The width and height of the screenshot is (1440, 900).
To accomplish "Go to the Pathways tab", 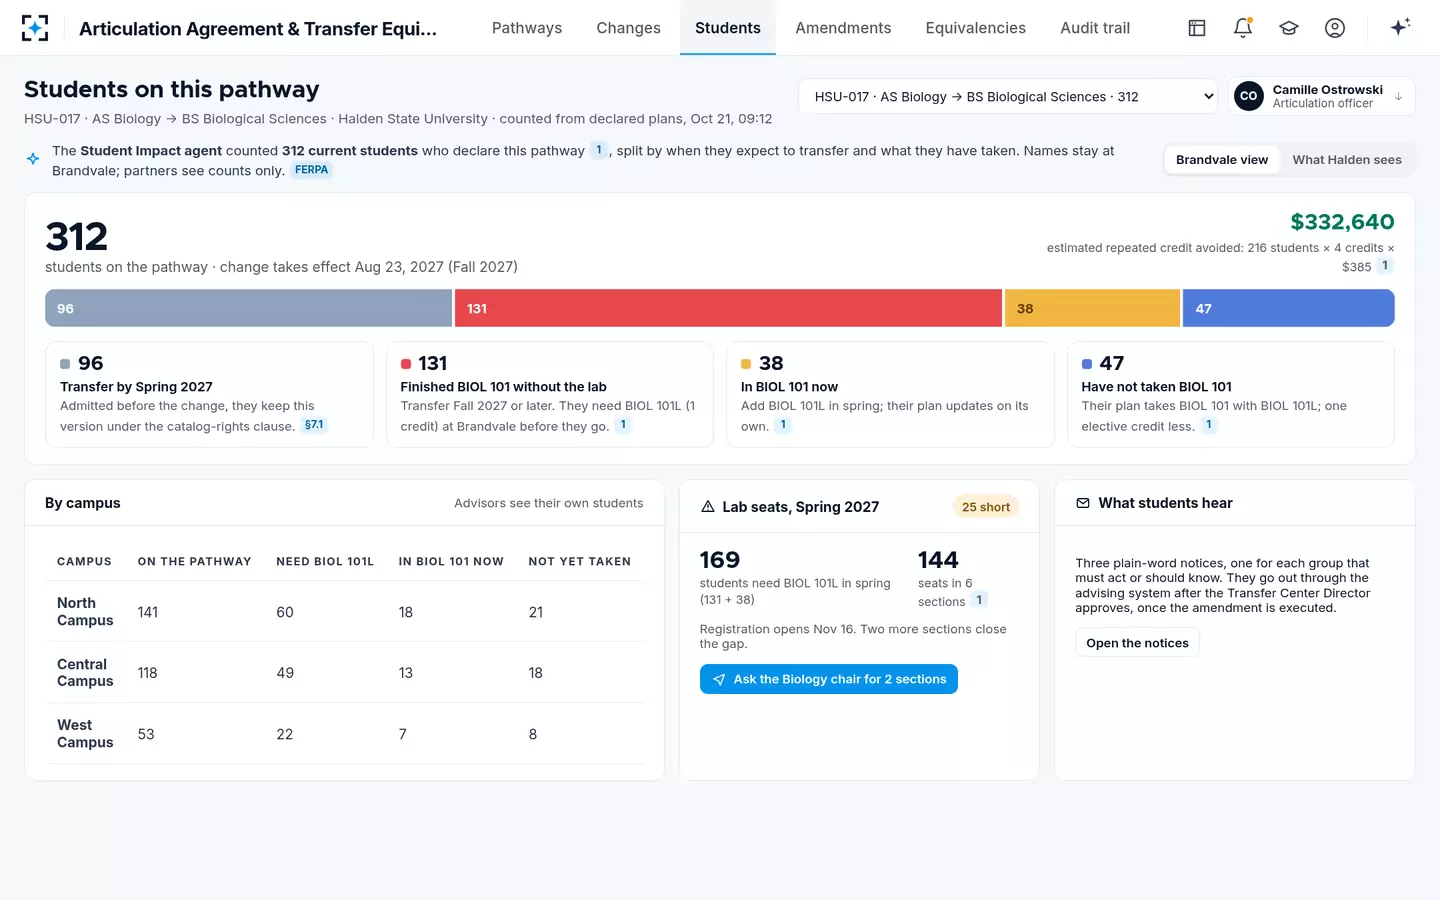I will click(x=527, y=28).
